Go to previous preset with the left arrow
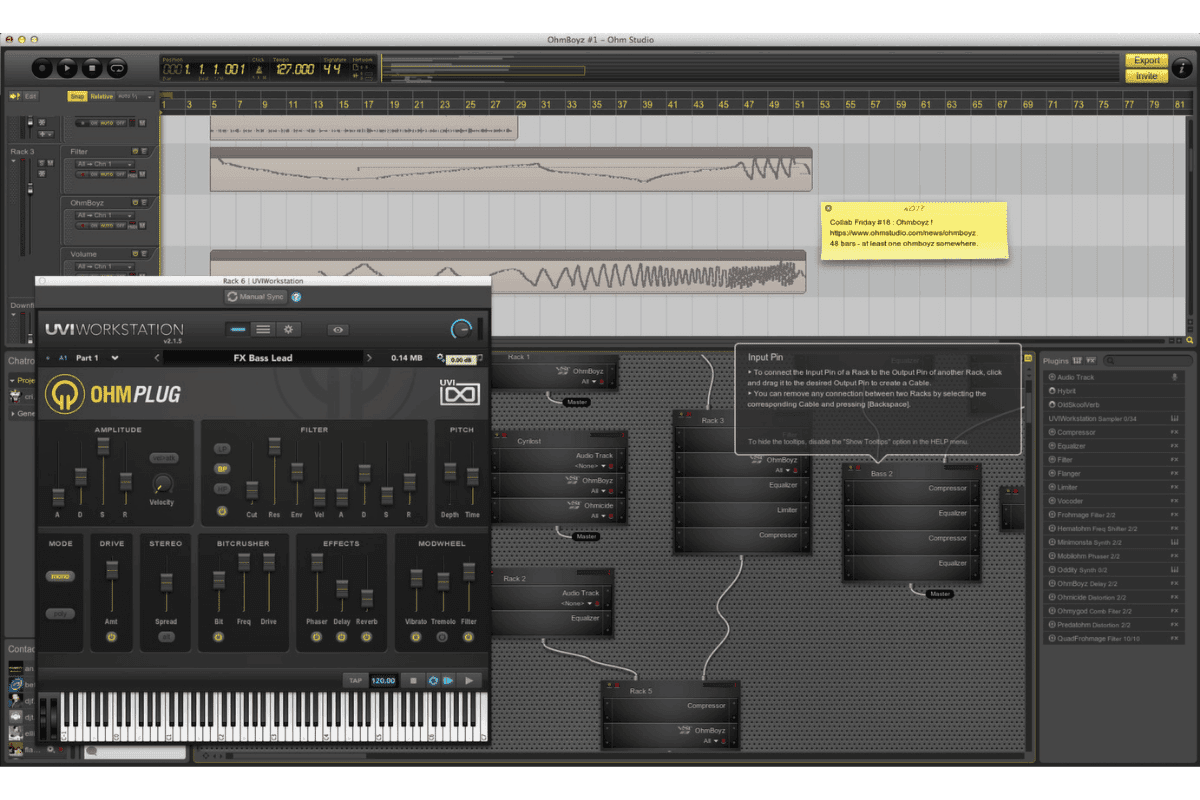The image size is (1200, 800). (156, 357)
